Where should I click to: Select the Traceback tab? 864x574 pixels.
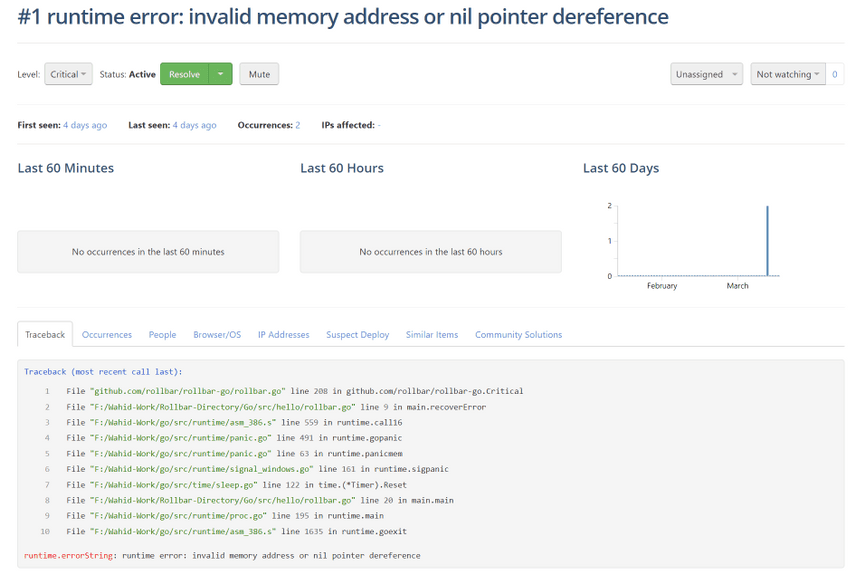tap(45, 335)
